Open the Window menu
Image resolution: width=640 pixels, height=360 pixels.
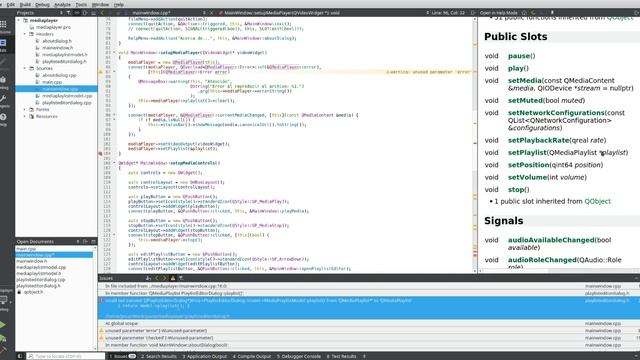(x=100, y=4)
